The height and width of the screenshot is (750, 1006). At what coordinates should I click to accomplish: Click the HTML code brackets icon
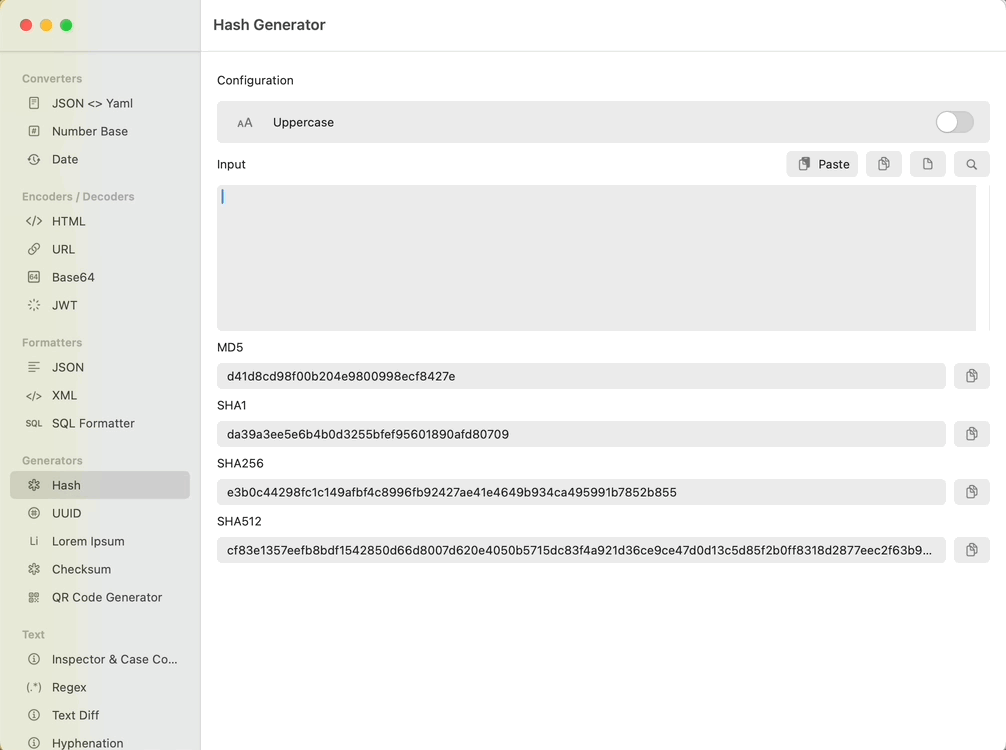[34, 221]
